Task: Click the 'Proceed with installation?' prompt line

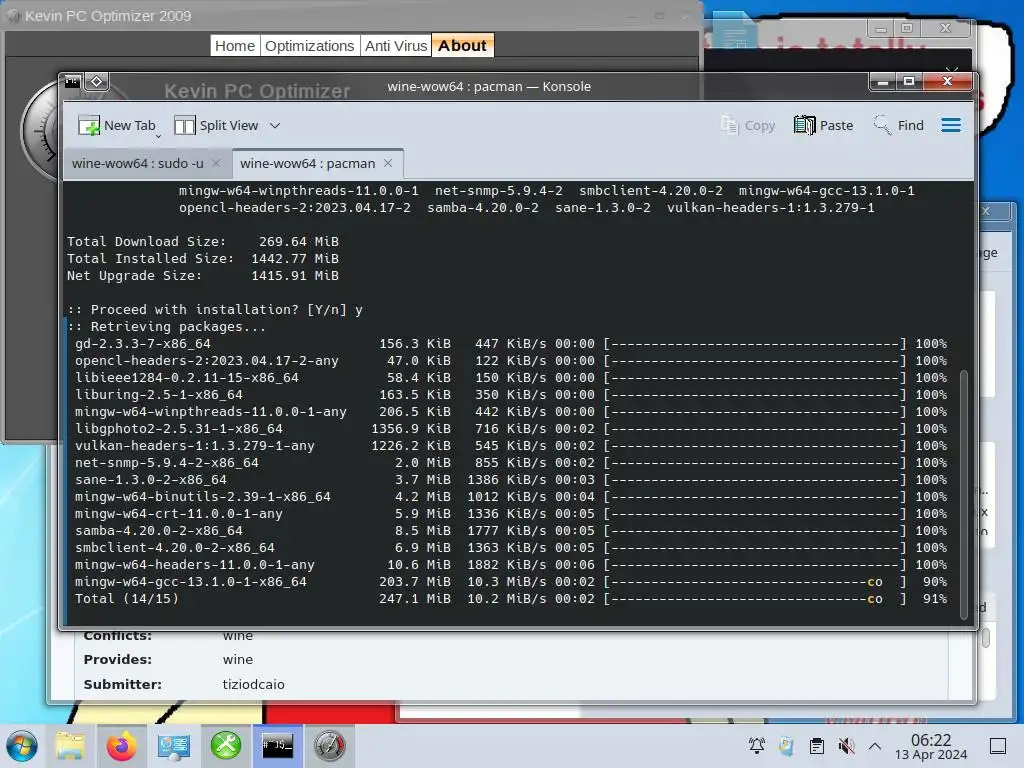Action: tap(215, 310)
